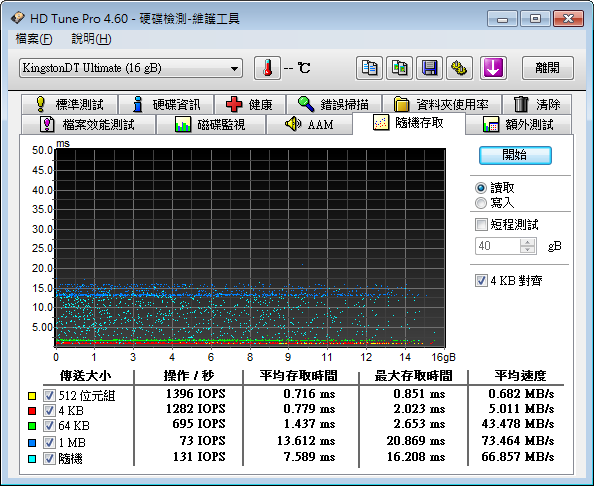Enable the 短程測試 short stroke checkbox

(481, 225)
